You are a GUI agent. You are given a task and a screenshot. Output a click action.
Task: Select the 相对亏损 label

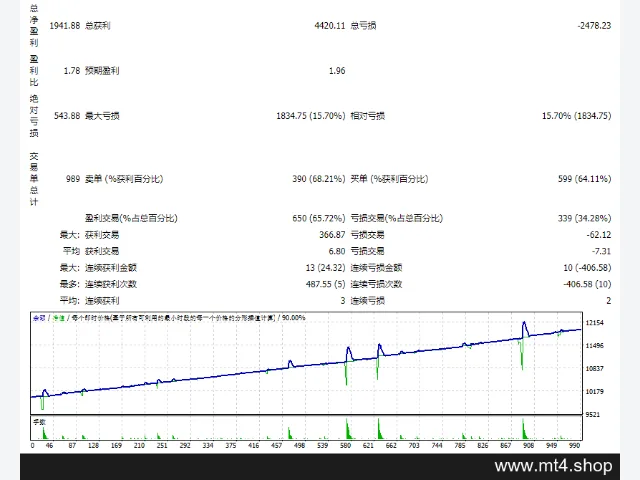(x=368, y=116)
